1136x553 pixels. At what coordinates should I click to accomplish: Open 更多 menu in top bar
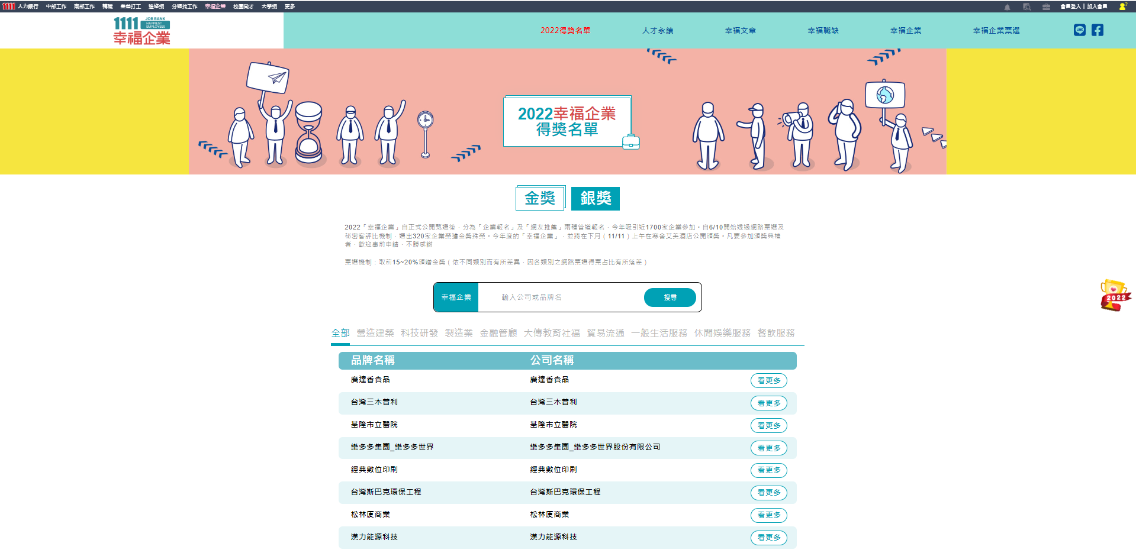tap(290, 7)
